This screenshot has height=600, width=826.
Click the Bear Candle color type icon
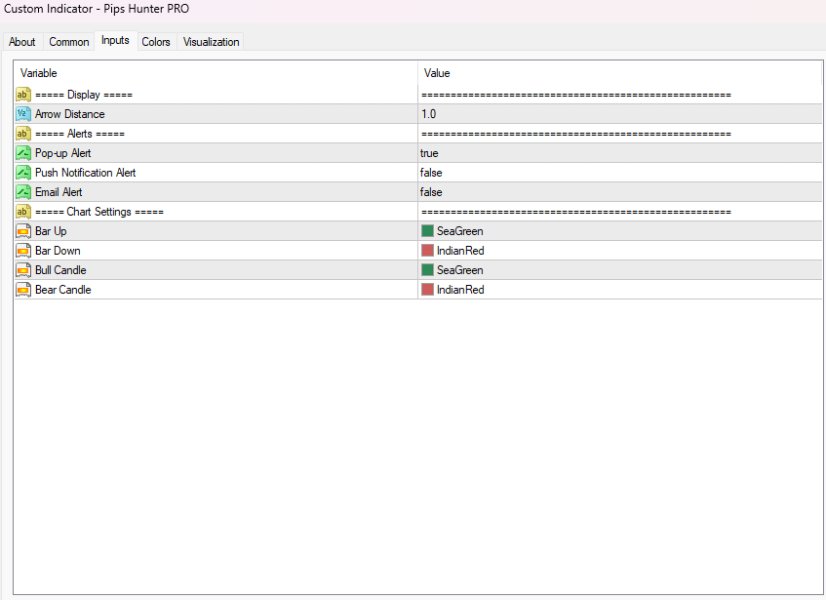(x=23, y=290)
